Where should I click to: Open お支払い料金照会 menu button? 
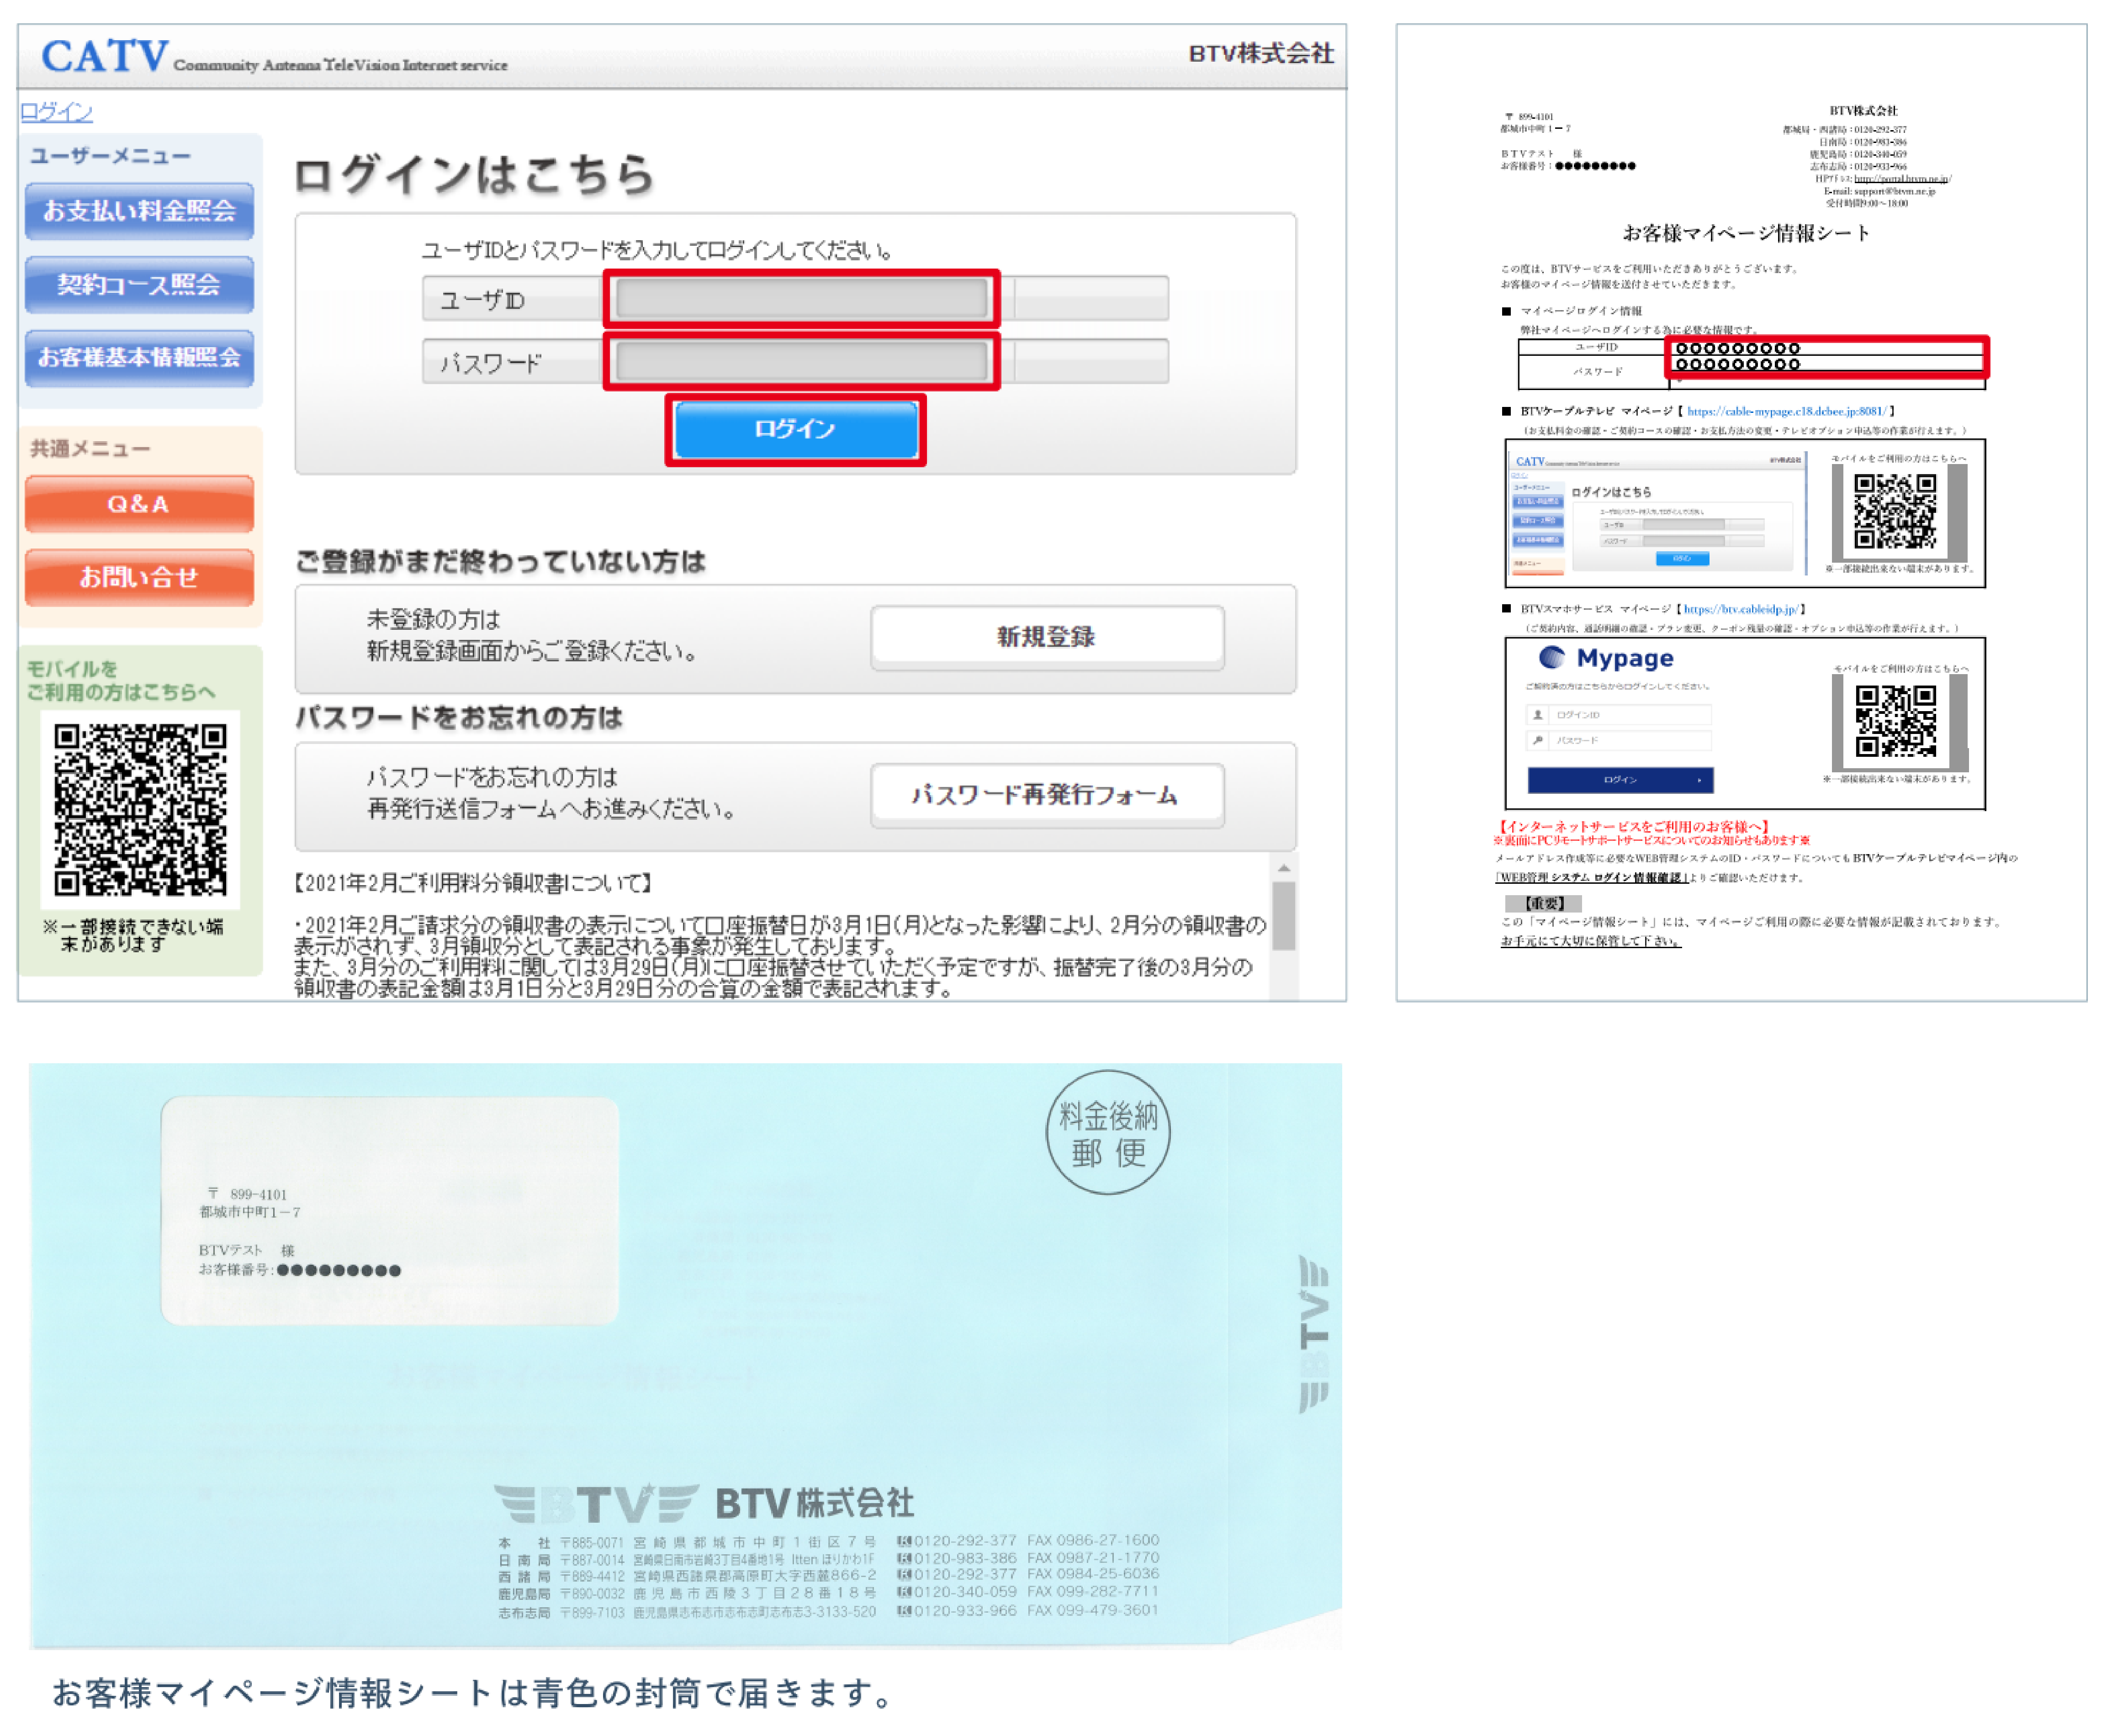click(139, 211)
